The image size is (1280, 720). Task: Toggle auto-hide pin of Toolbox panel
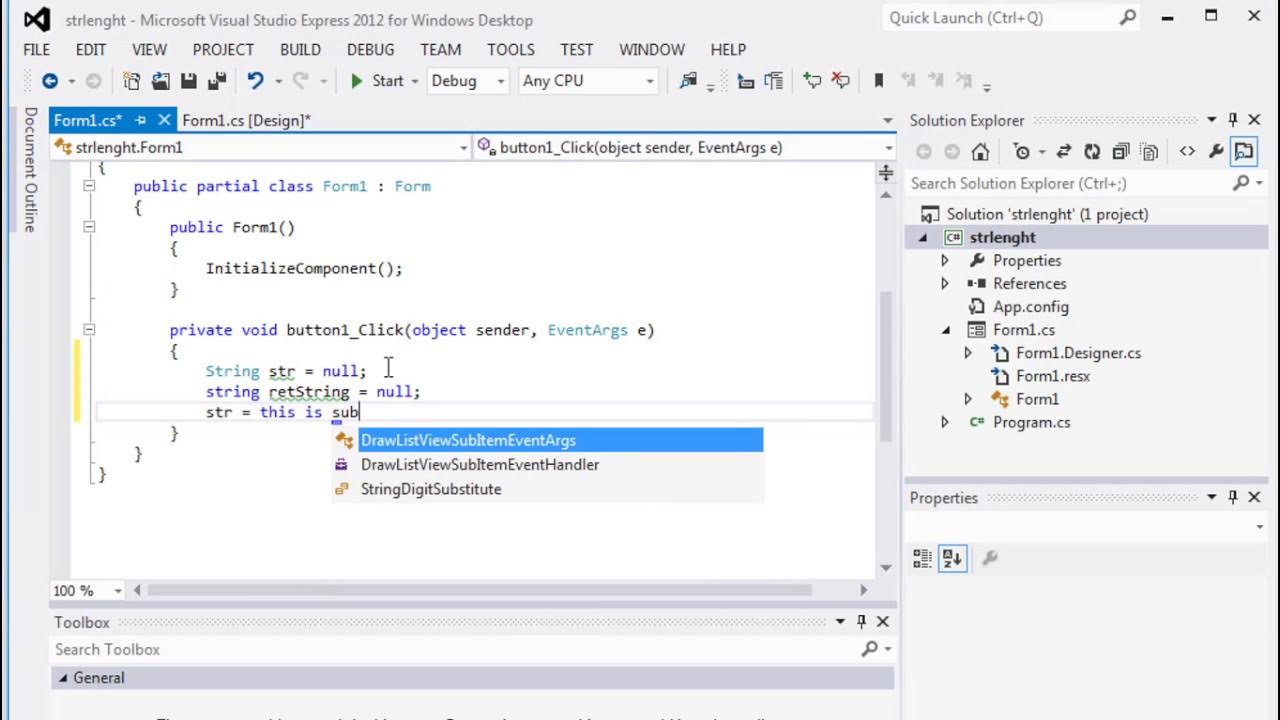(x=862, y=622)
